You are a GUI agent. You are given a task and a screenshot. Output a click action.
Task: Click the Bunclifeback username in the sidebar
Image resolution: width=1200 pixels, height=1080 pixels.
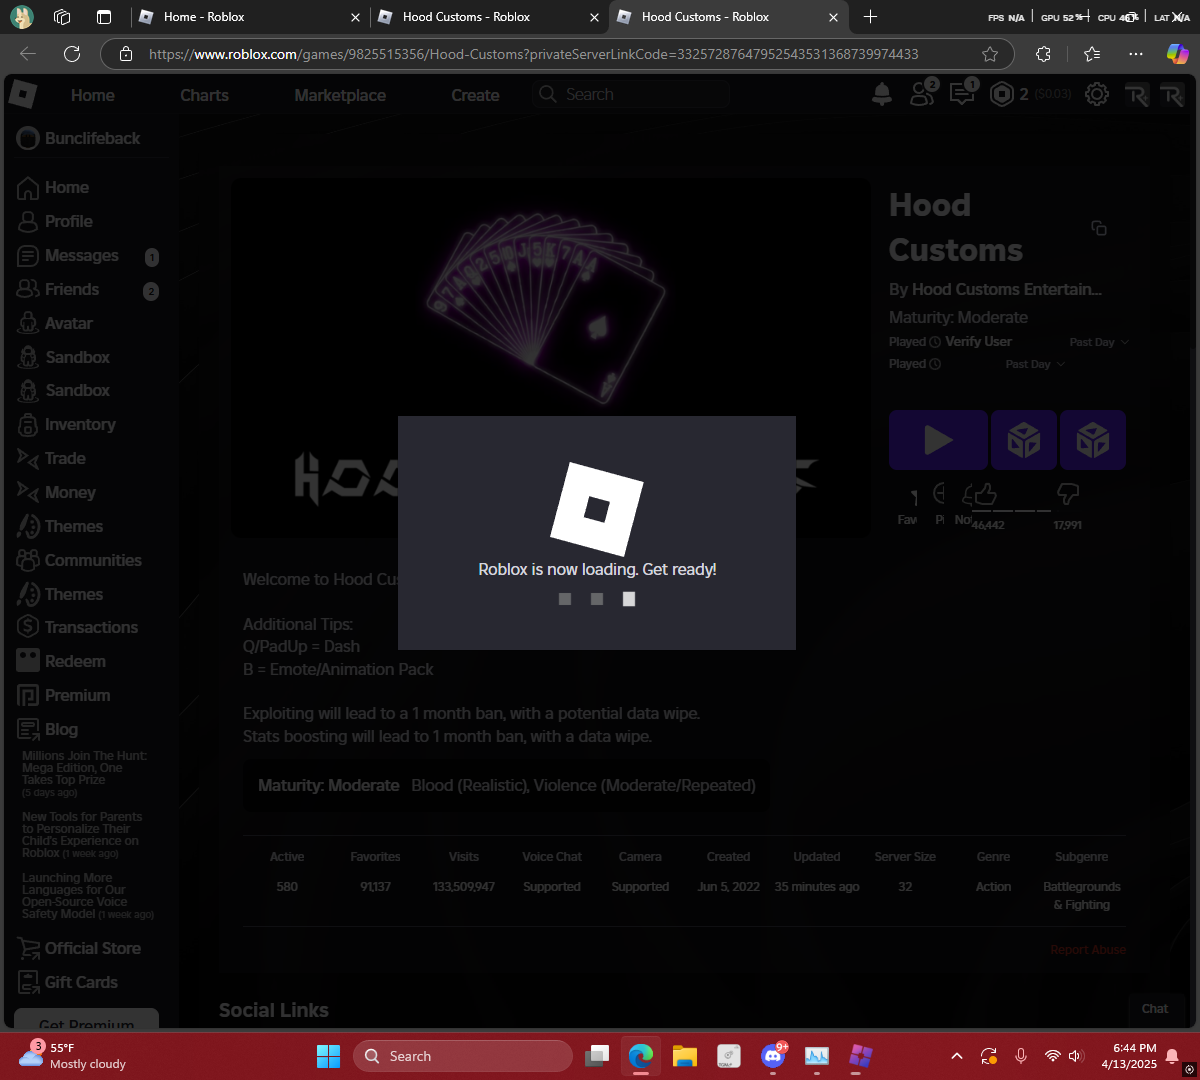92,138
